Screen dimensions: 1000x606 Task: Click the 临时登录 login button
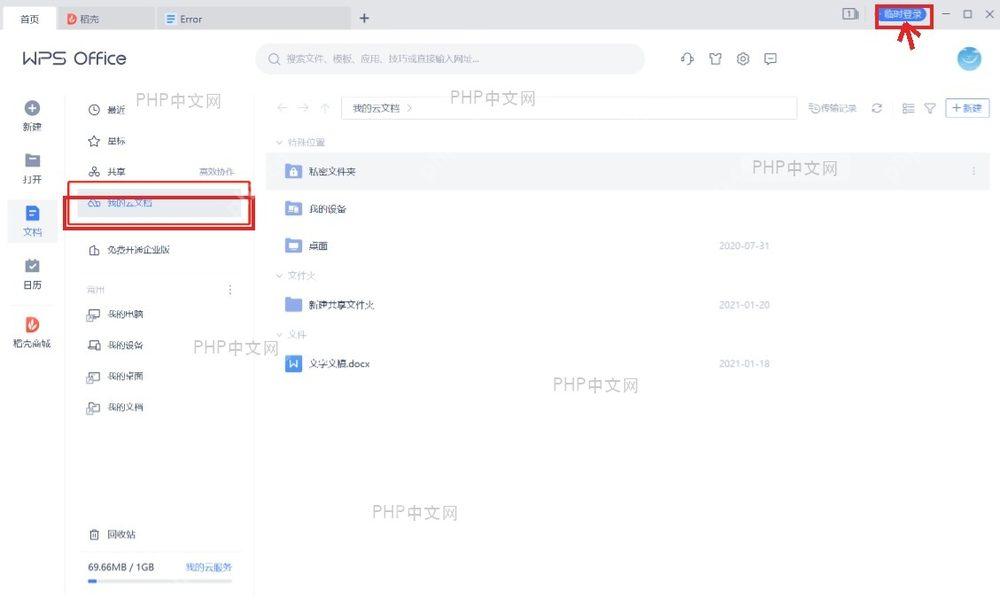904,15
